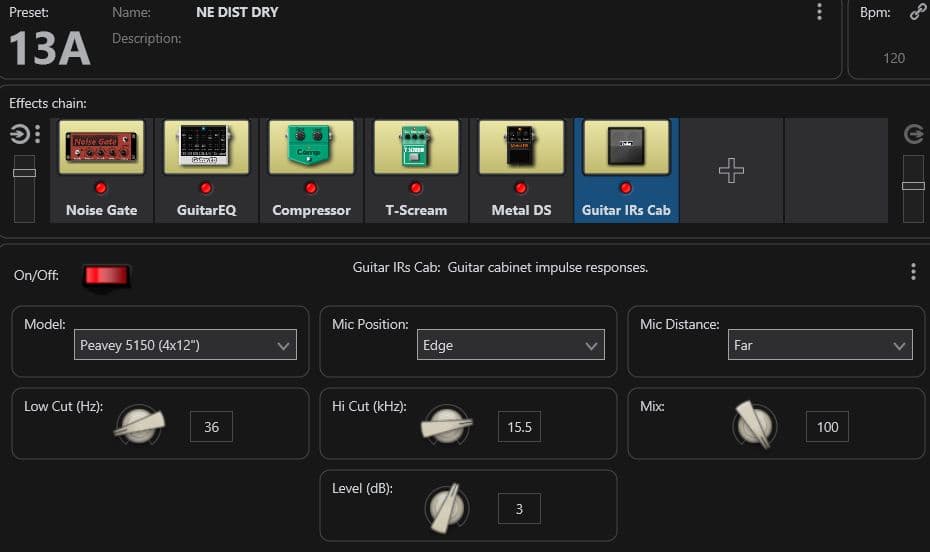Click the T-Scream label
Image resolution: width=930 pixels, height=552 pixels.
pos(416,210)
